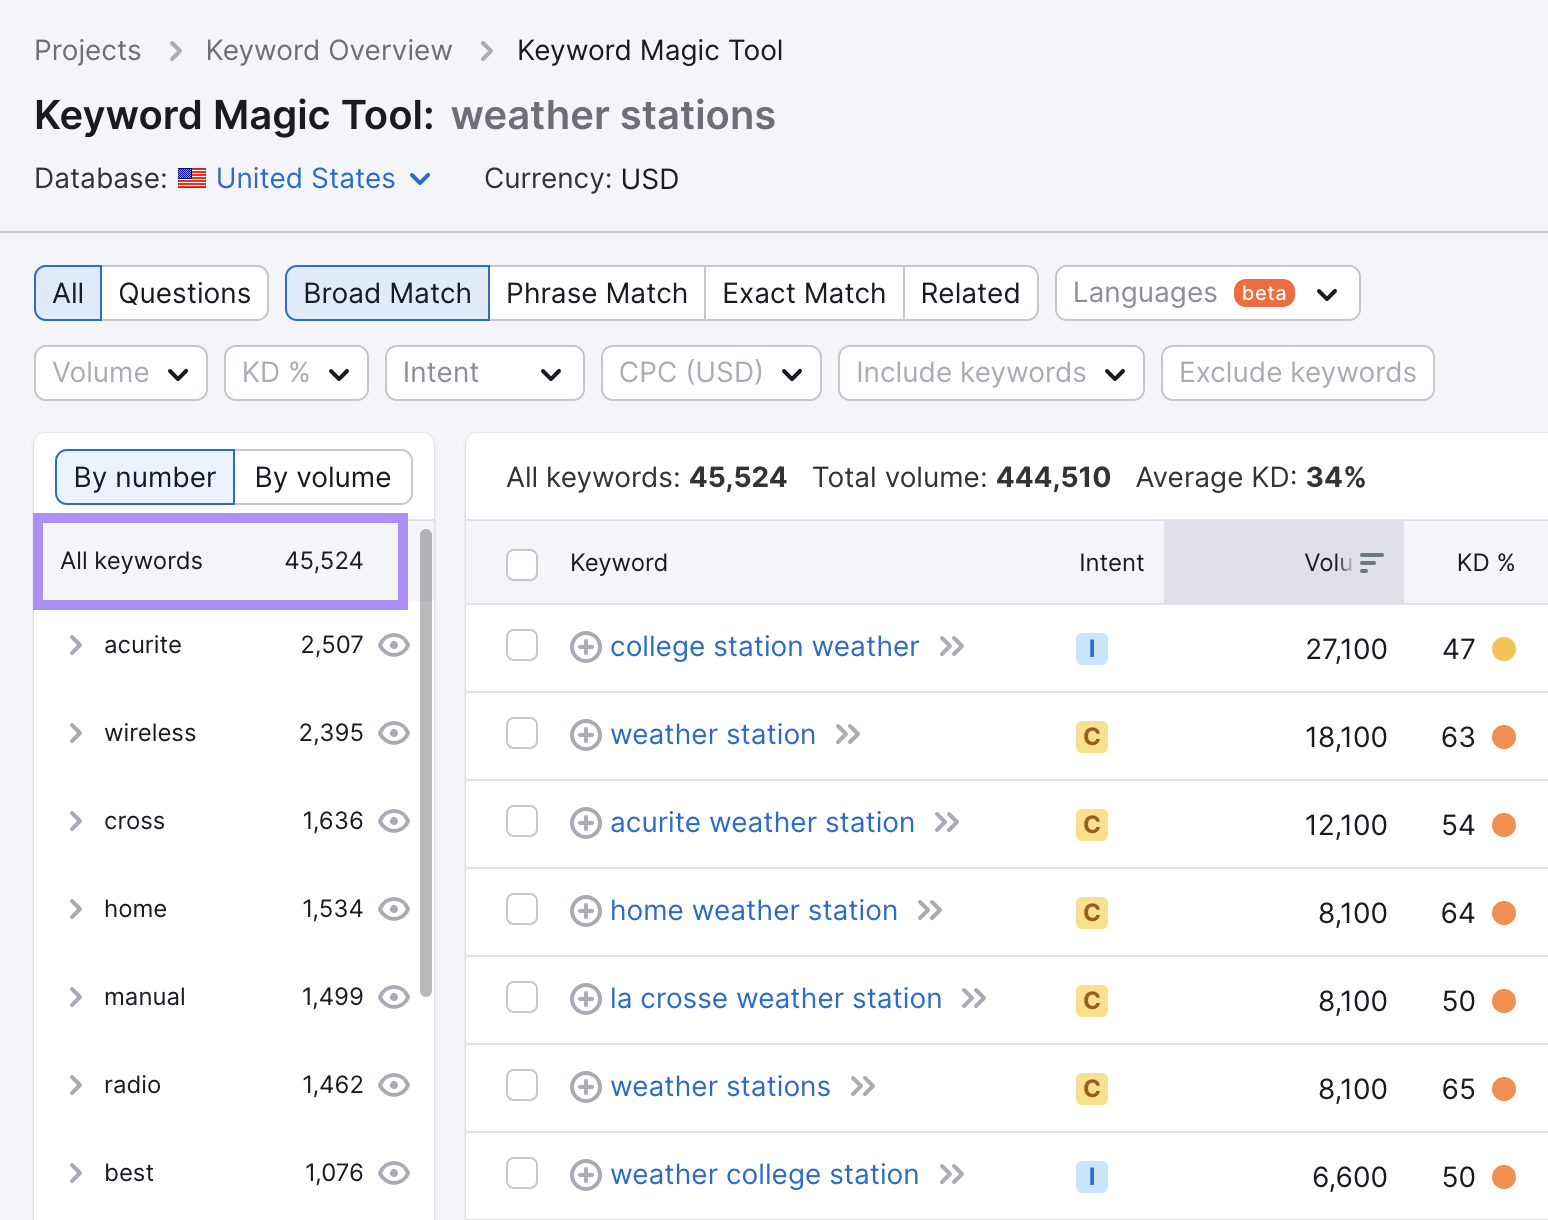Switch to the Related tab
This screenshot has height=1220, width=1548.
tap(970, 293)
